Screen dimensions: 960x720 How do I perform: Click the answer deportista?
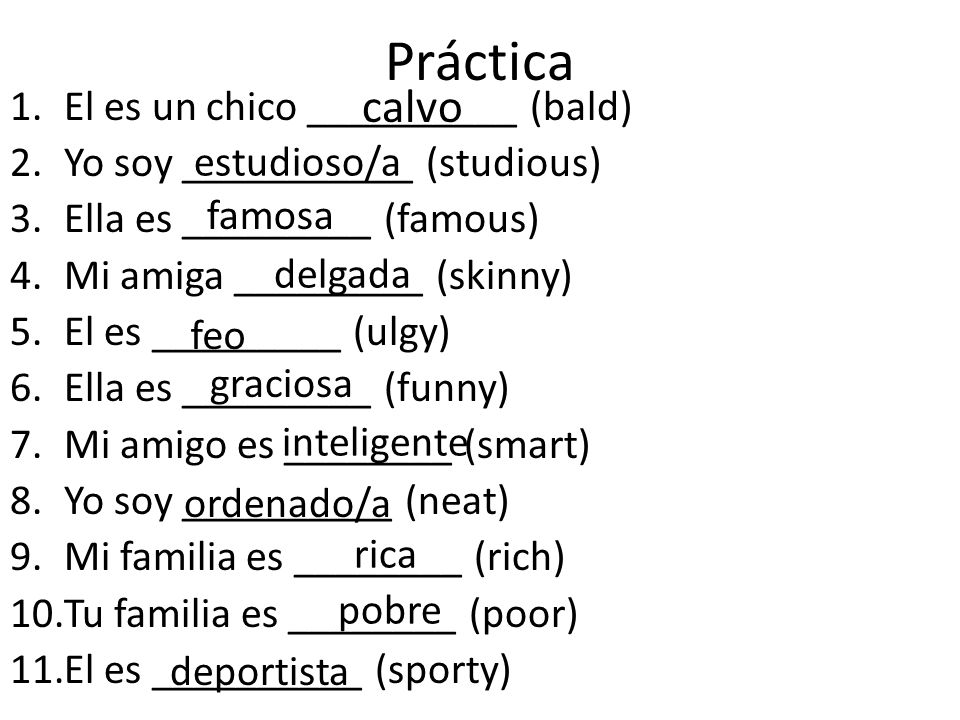(259, 672)
